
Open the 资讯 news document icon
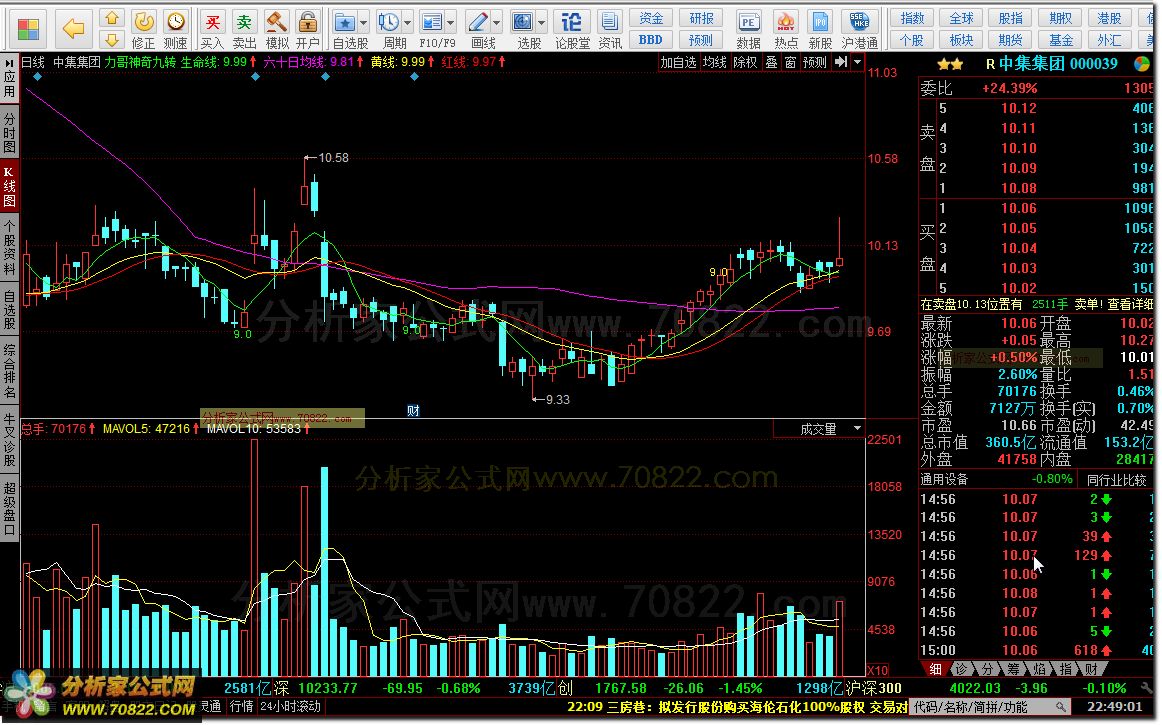610,29
